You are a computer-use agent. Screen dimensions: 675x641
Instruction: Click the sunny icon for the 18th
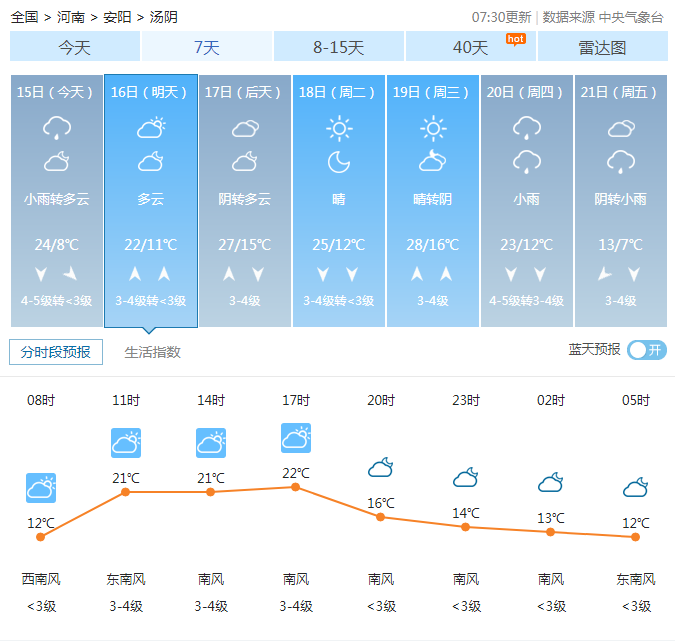[339, 128]
